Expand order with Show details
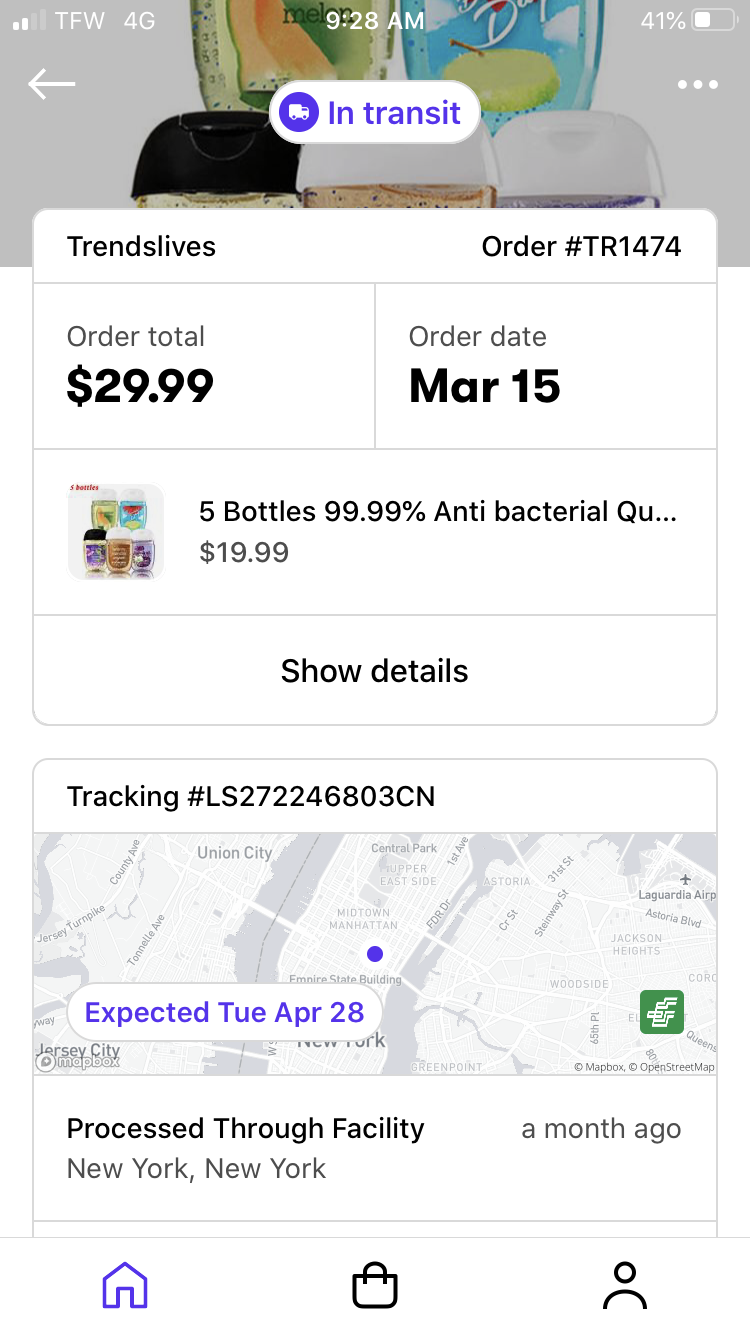Viewport: 750px width, 1334px height. pyautogui.click(x=375, y=670)
